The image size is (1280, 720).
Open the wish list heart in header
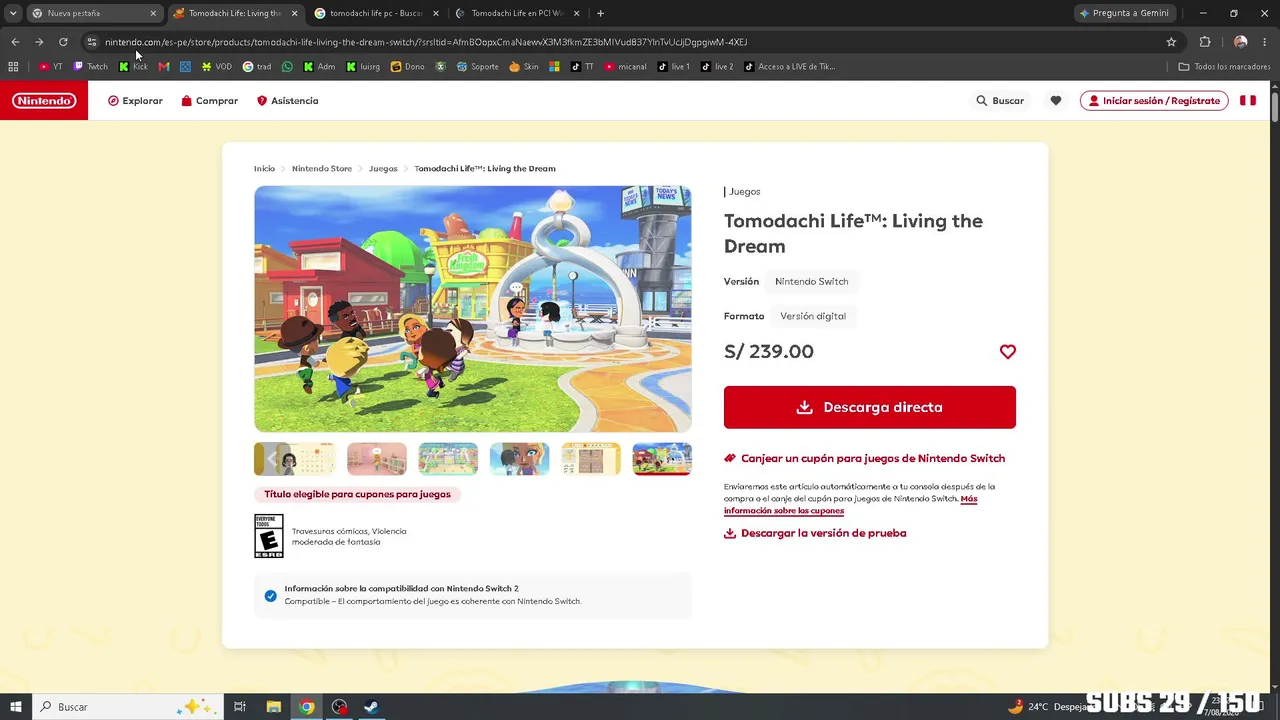(1055, 101)
